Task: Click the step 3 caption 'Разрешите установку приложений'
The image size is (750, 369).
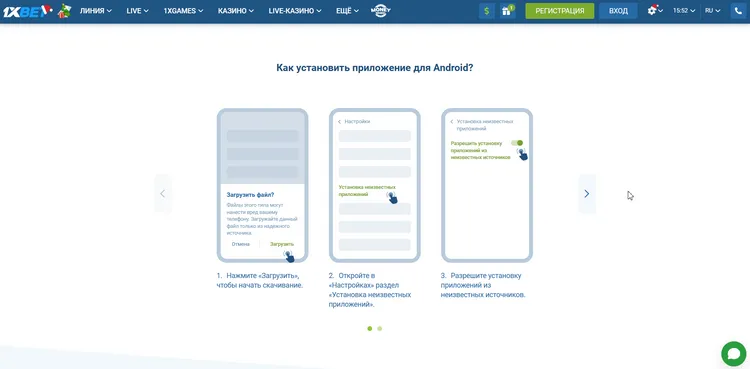Action: click(481, 280)
